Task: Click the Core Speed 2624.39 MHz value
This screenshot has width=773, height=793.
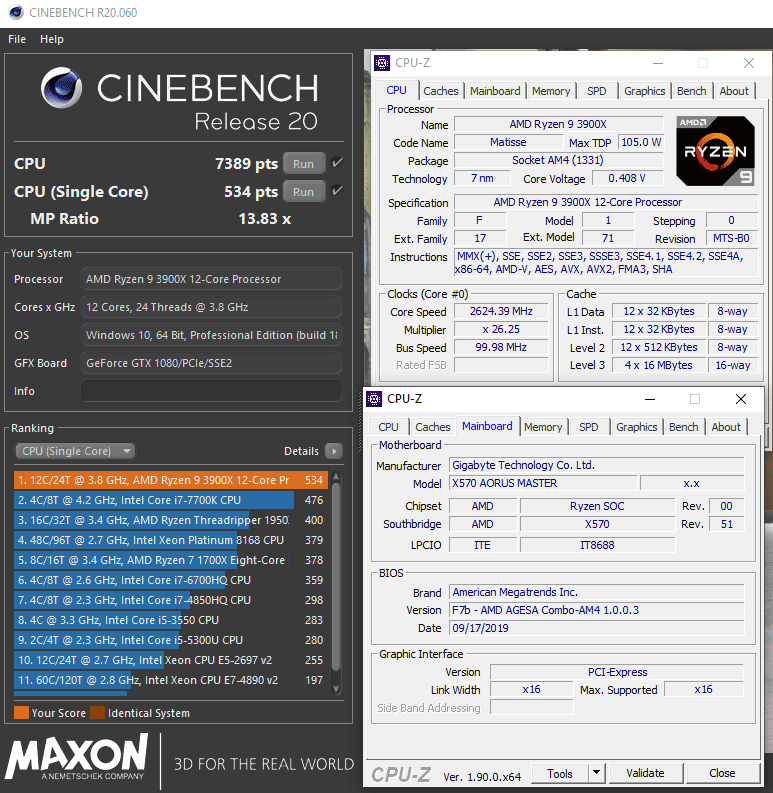Action: click(501, 311)
